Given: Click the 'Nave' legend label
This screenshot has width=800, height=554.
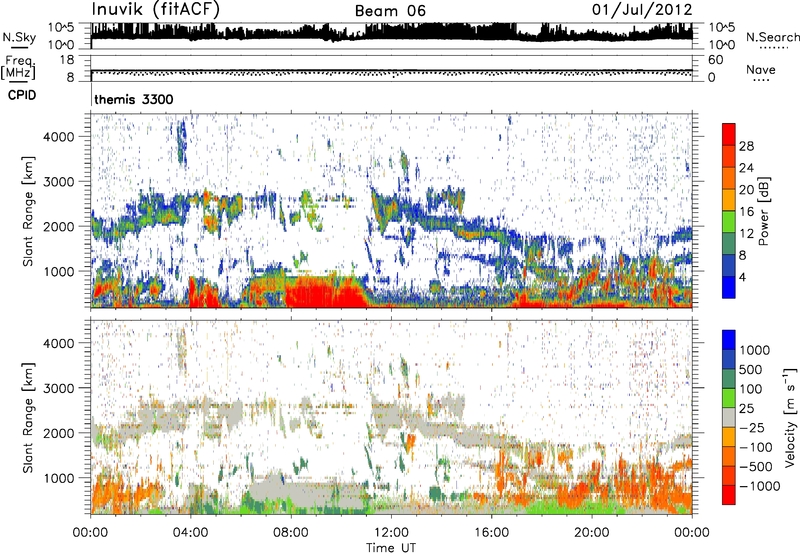Looking at the screenshot, I should click(x=760, y=69).
